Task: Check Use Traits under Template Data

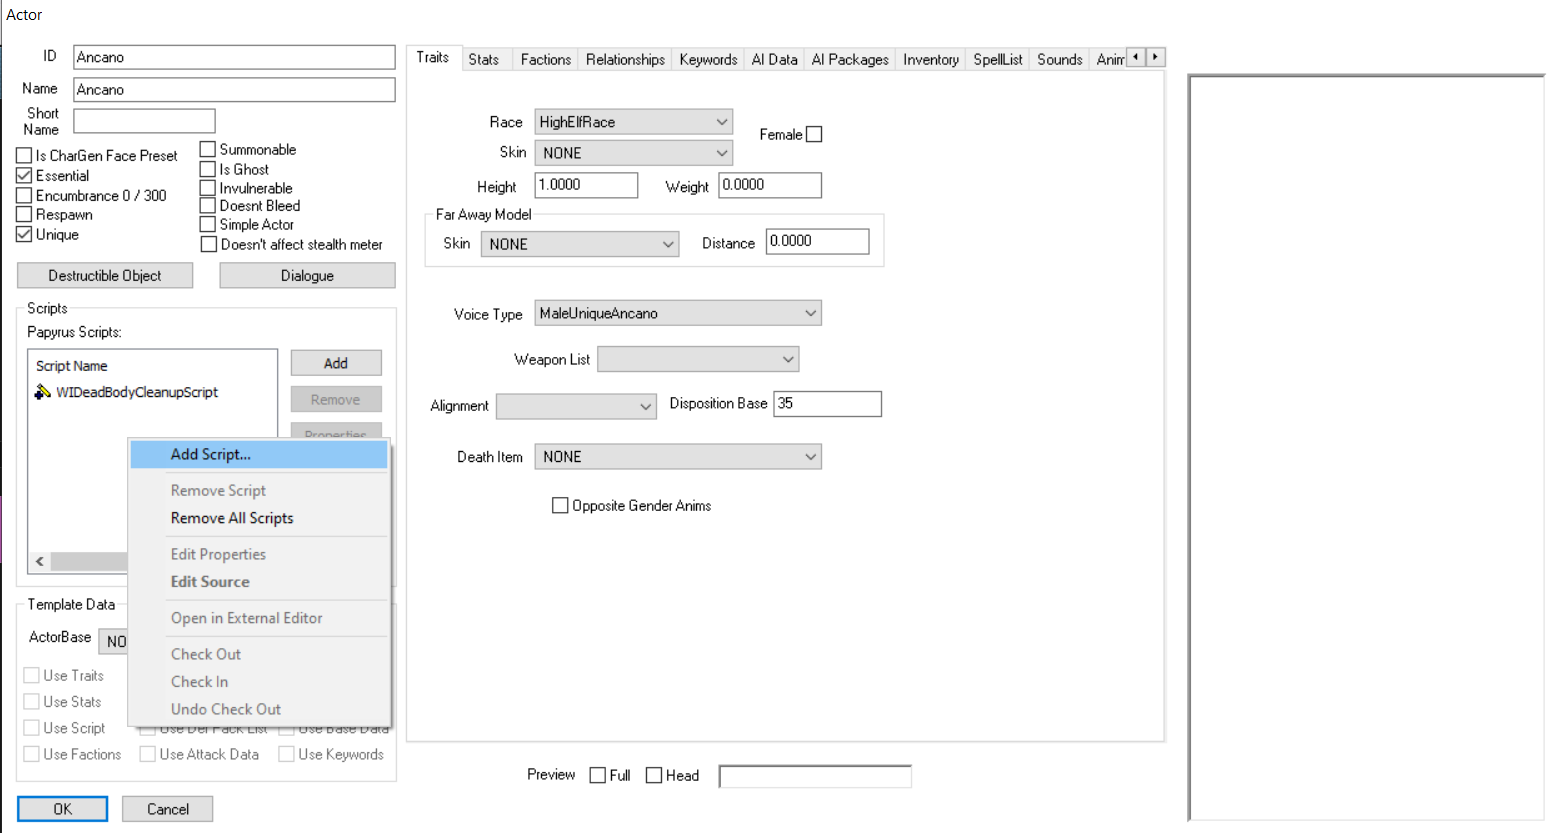Action: coord(31,675)
